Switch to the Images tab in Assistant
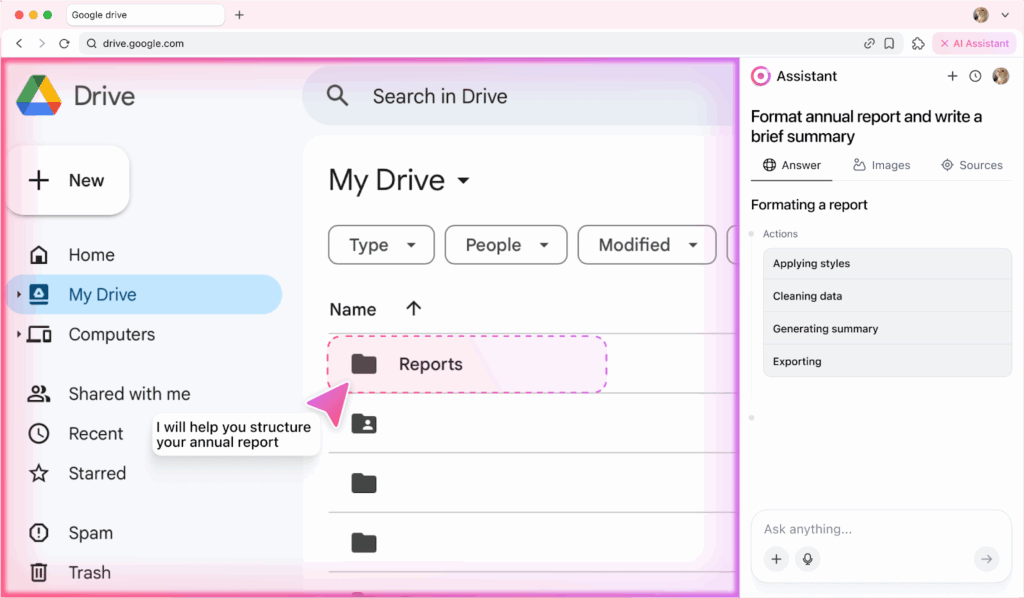Viewport: 1024px width, 598px height. (x=881, y=165)
